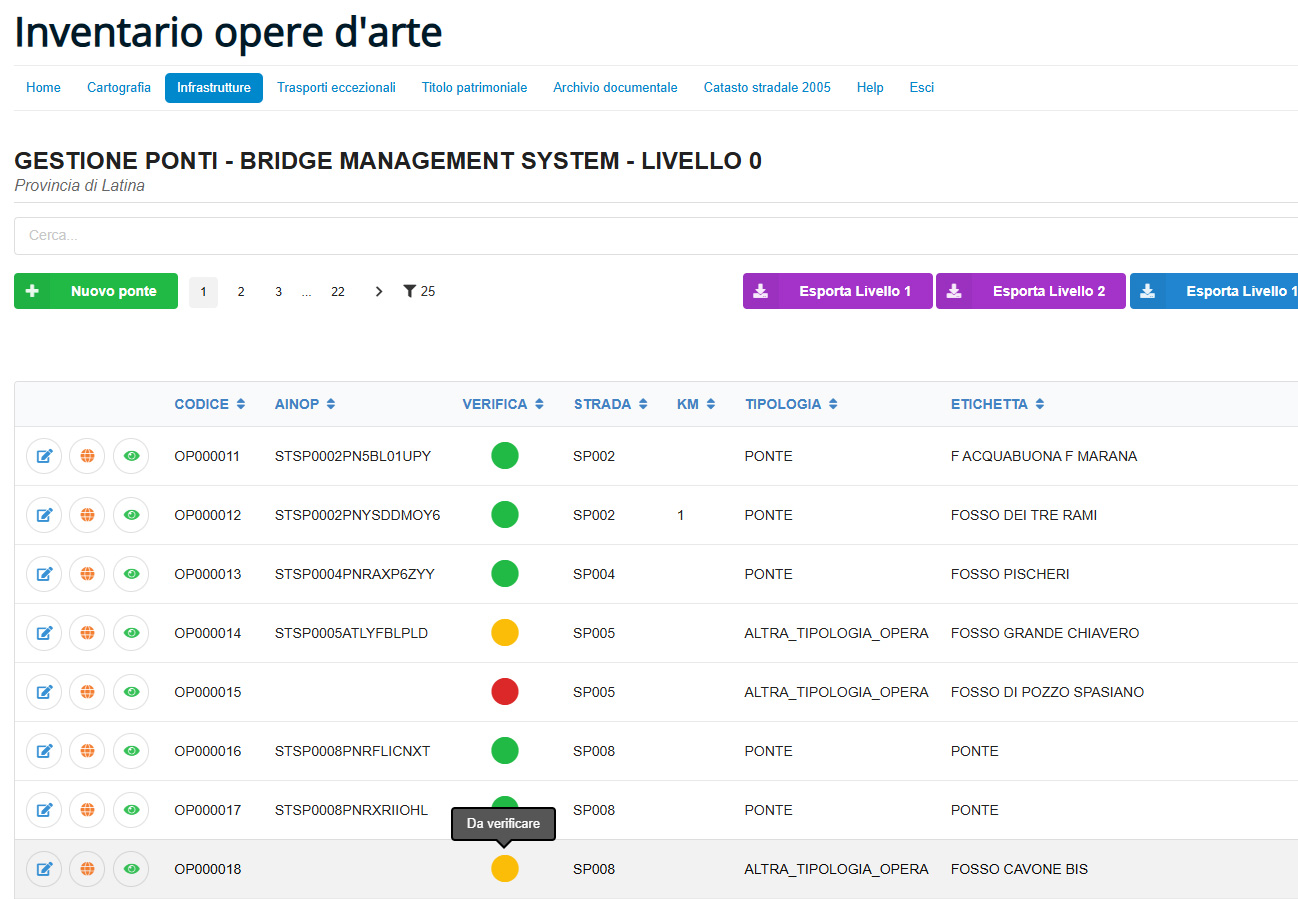
Task: Click the eye icon in row OP000015
Action: 130,692
